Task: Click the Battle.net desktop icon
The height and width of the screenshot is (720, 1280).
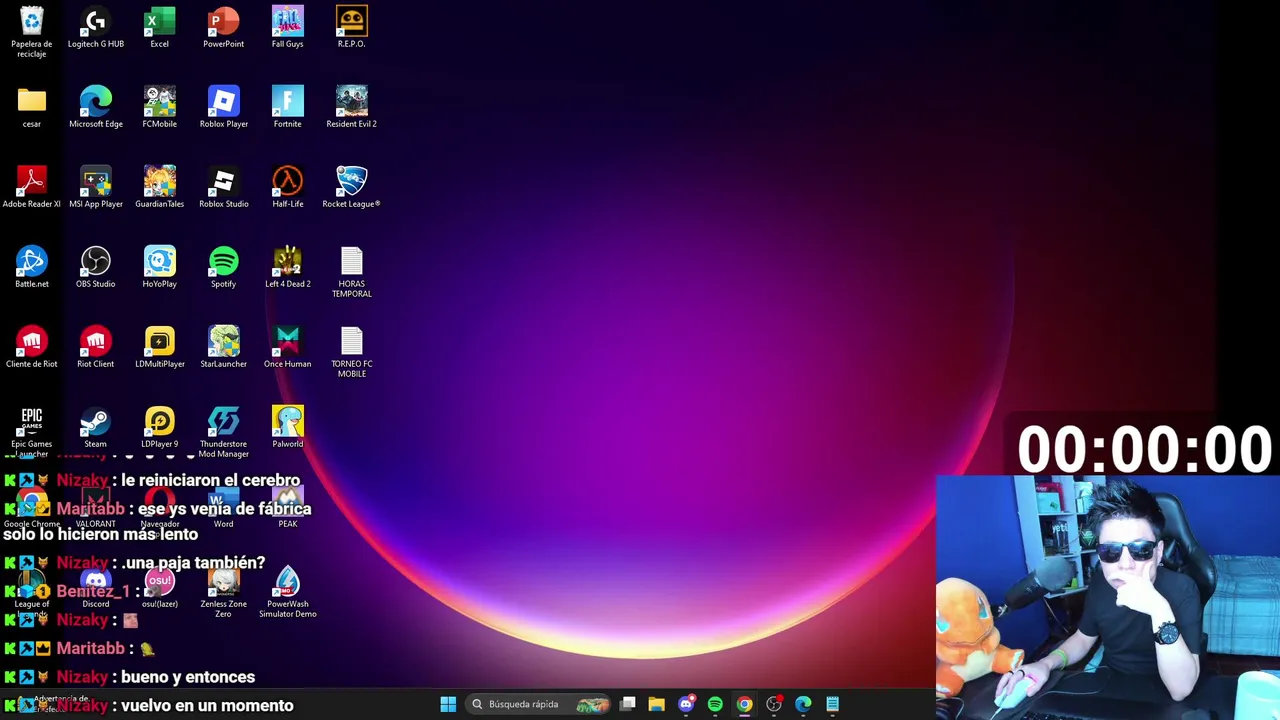Action: [32, 268]
